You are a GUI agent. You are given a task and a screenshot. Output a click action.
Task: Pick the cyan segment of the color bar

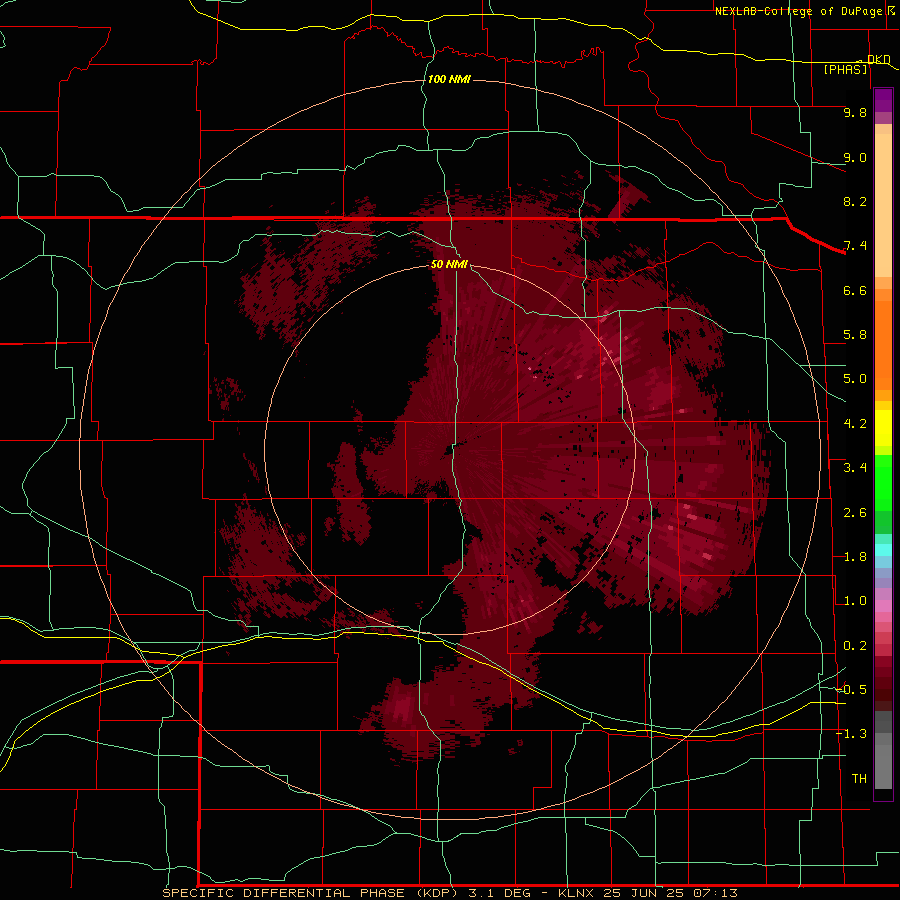click(883, 550)
